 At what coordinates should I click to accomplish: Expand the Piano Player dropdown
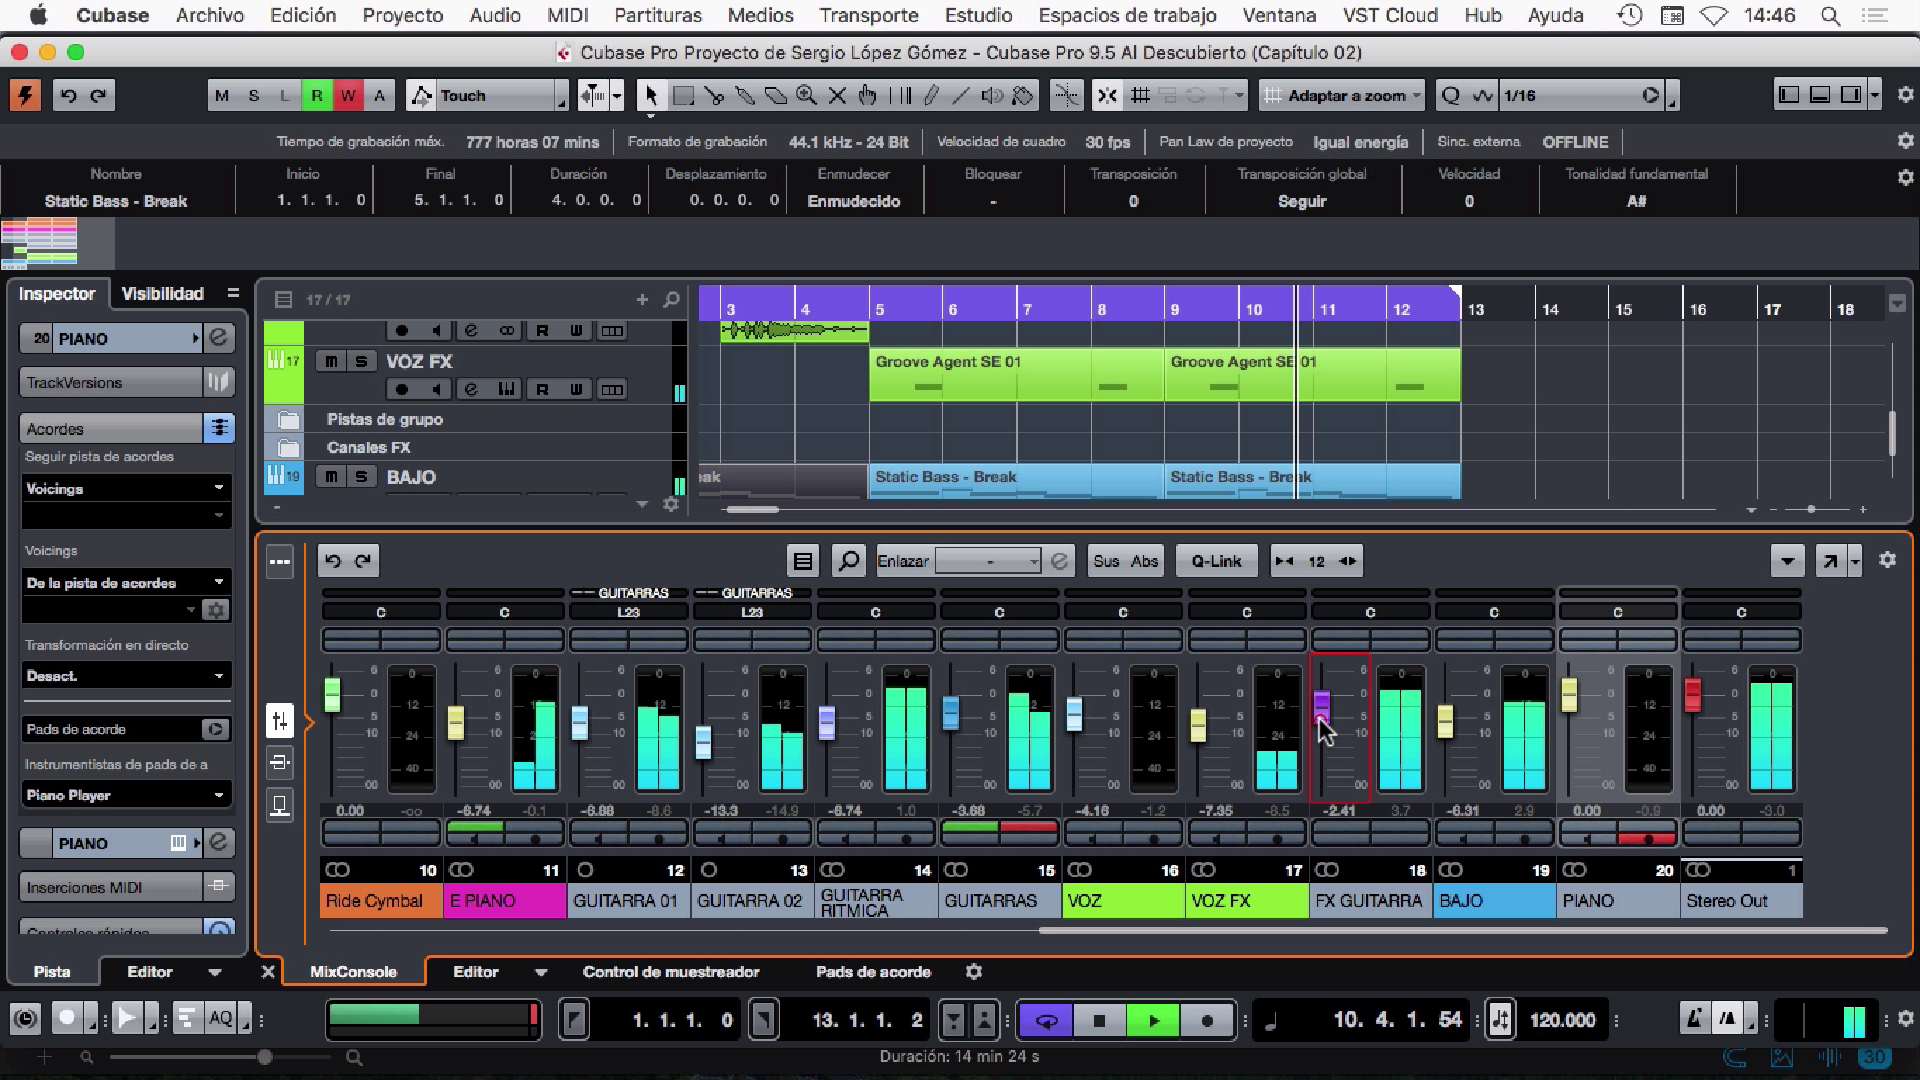point(218,795)
